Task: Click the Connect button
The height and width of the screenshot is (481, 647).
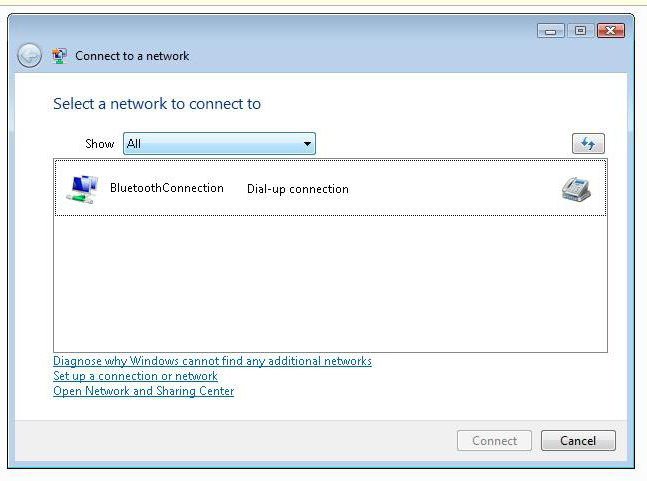Action: (494, 441)
